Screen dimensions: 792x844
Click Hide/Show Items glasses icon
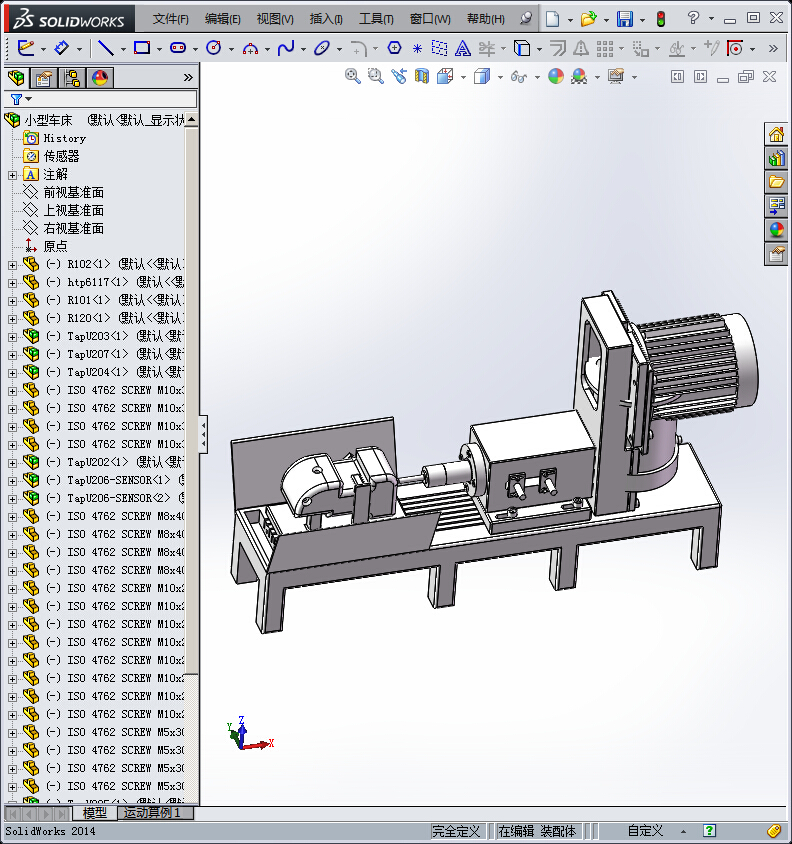(x=518, y=77)
